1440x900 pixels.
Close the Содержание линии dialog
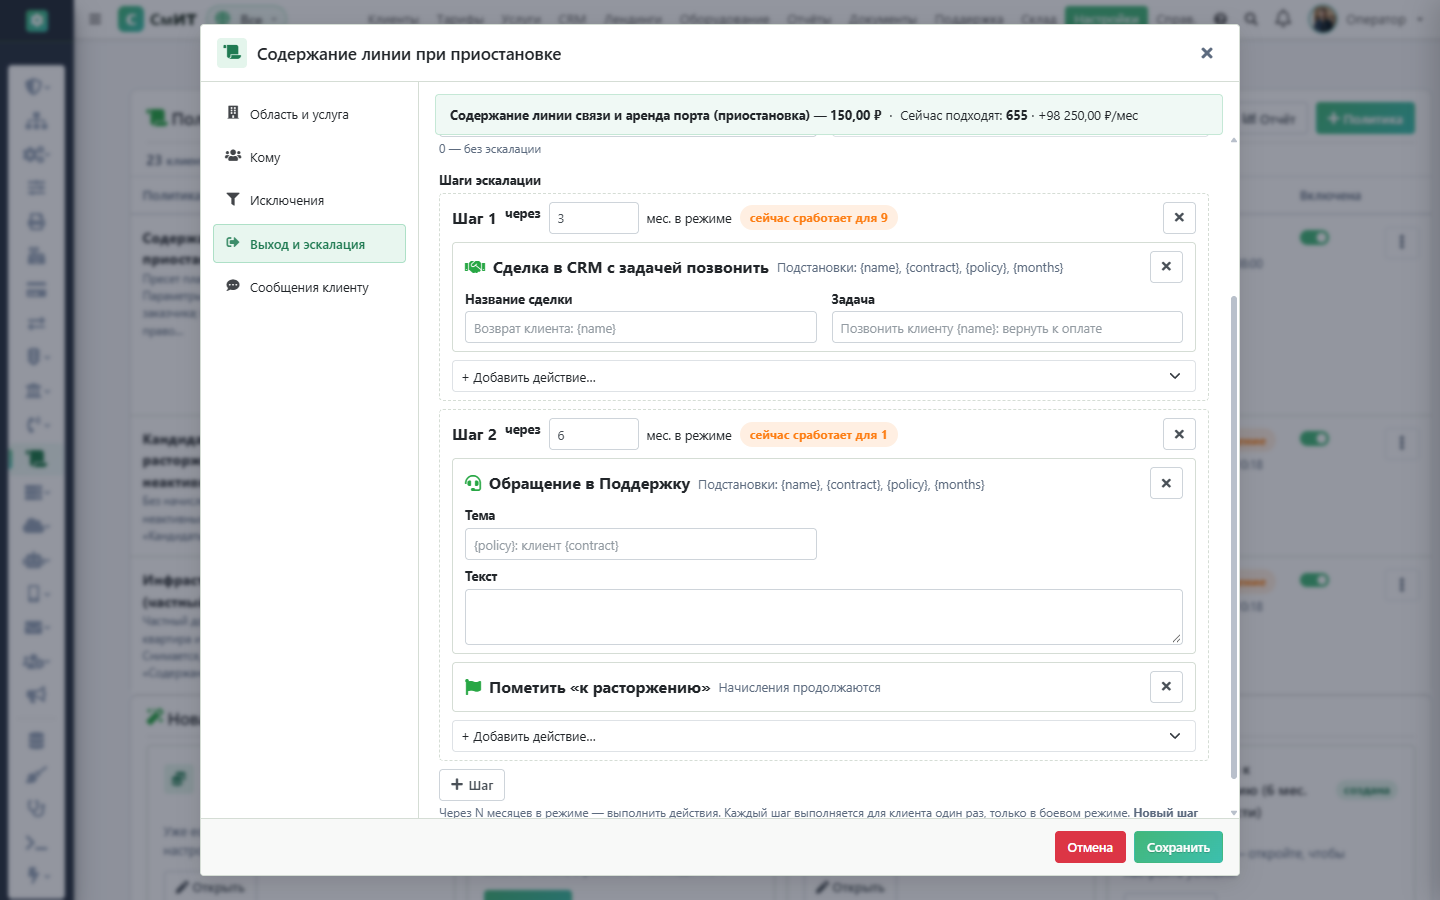1206,53
